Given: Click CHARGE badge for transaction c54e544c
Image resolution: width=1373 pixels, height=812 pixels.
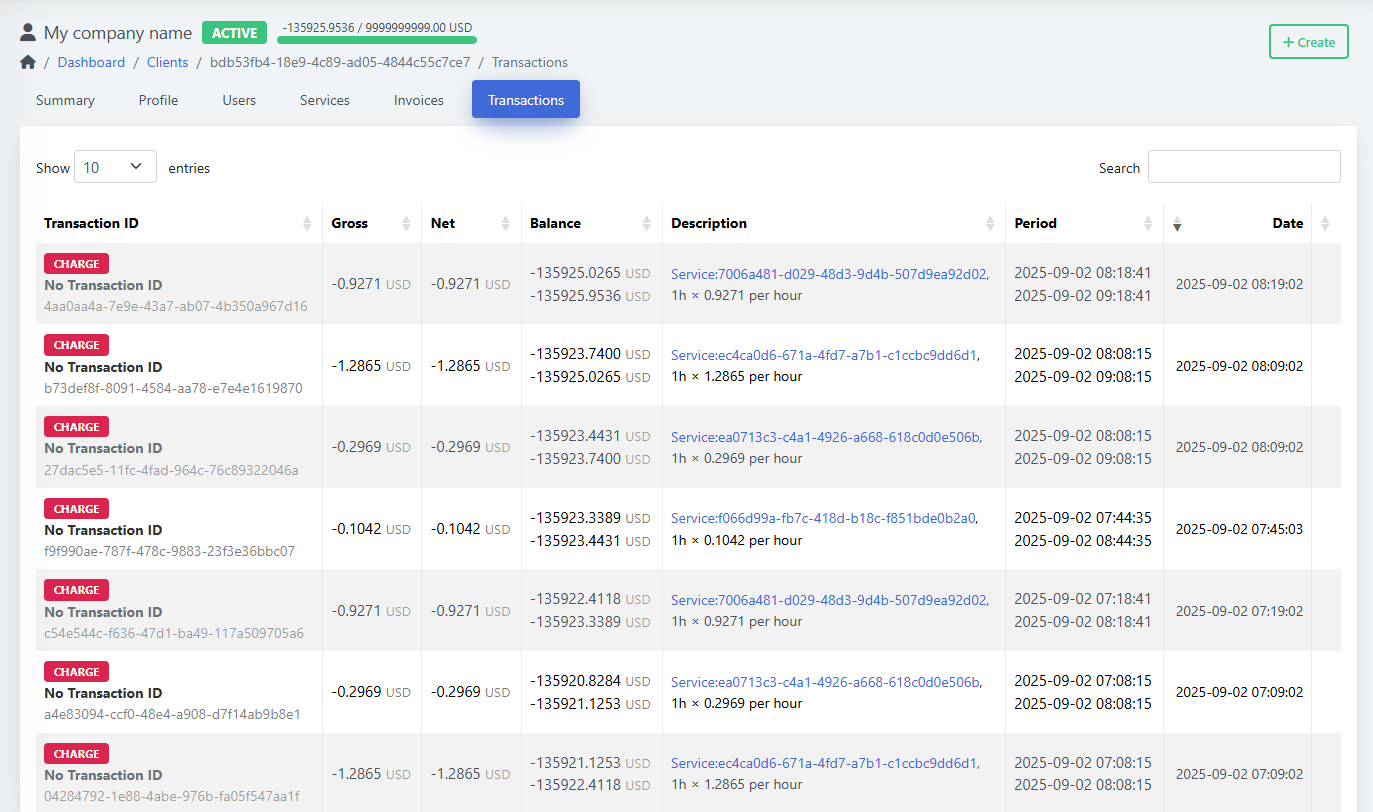Looking at the screenshot, I should coord(76,590).
